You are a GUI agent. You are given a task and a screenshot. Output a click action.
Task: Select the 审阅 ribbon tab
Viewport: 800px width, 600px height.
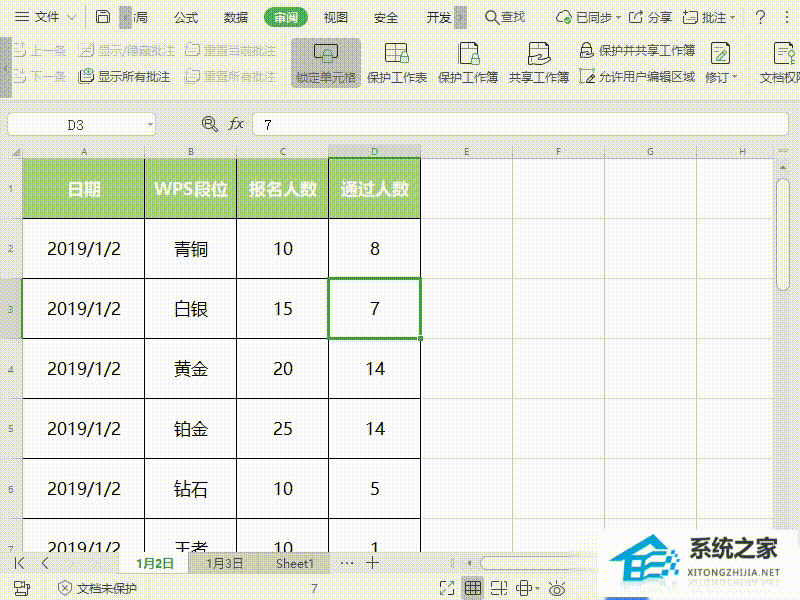[x=286, y=17]
